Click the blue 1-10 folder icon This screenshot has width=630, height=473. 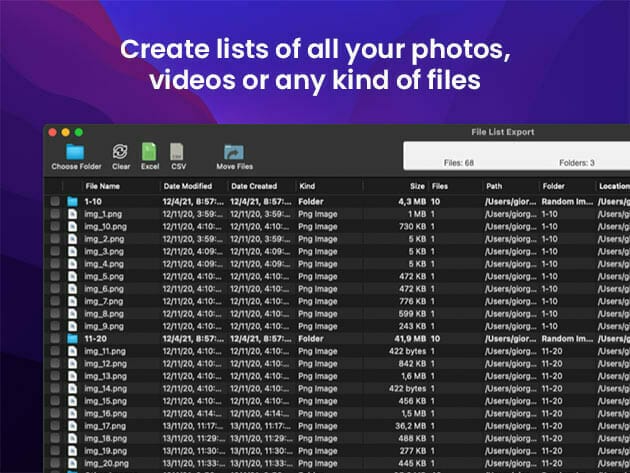72,201
